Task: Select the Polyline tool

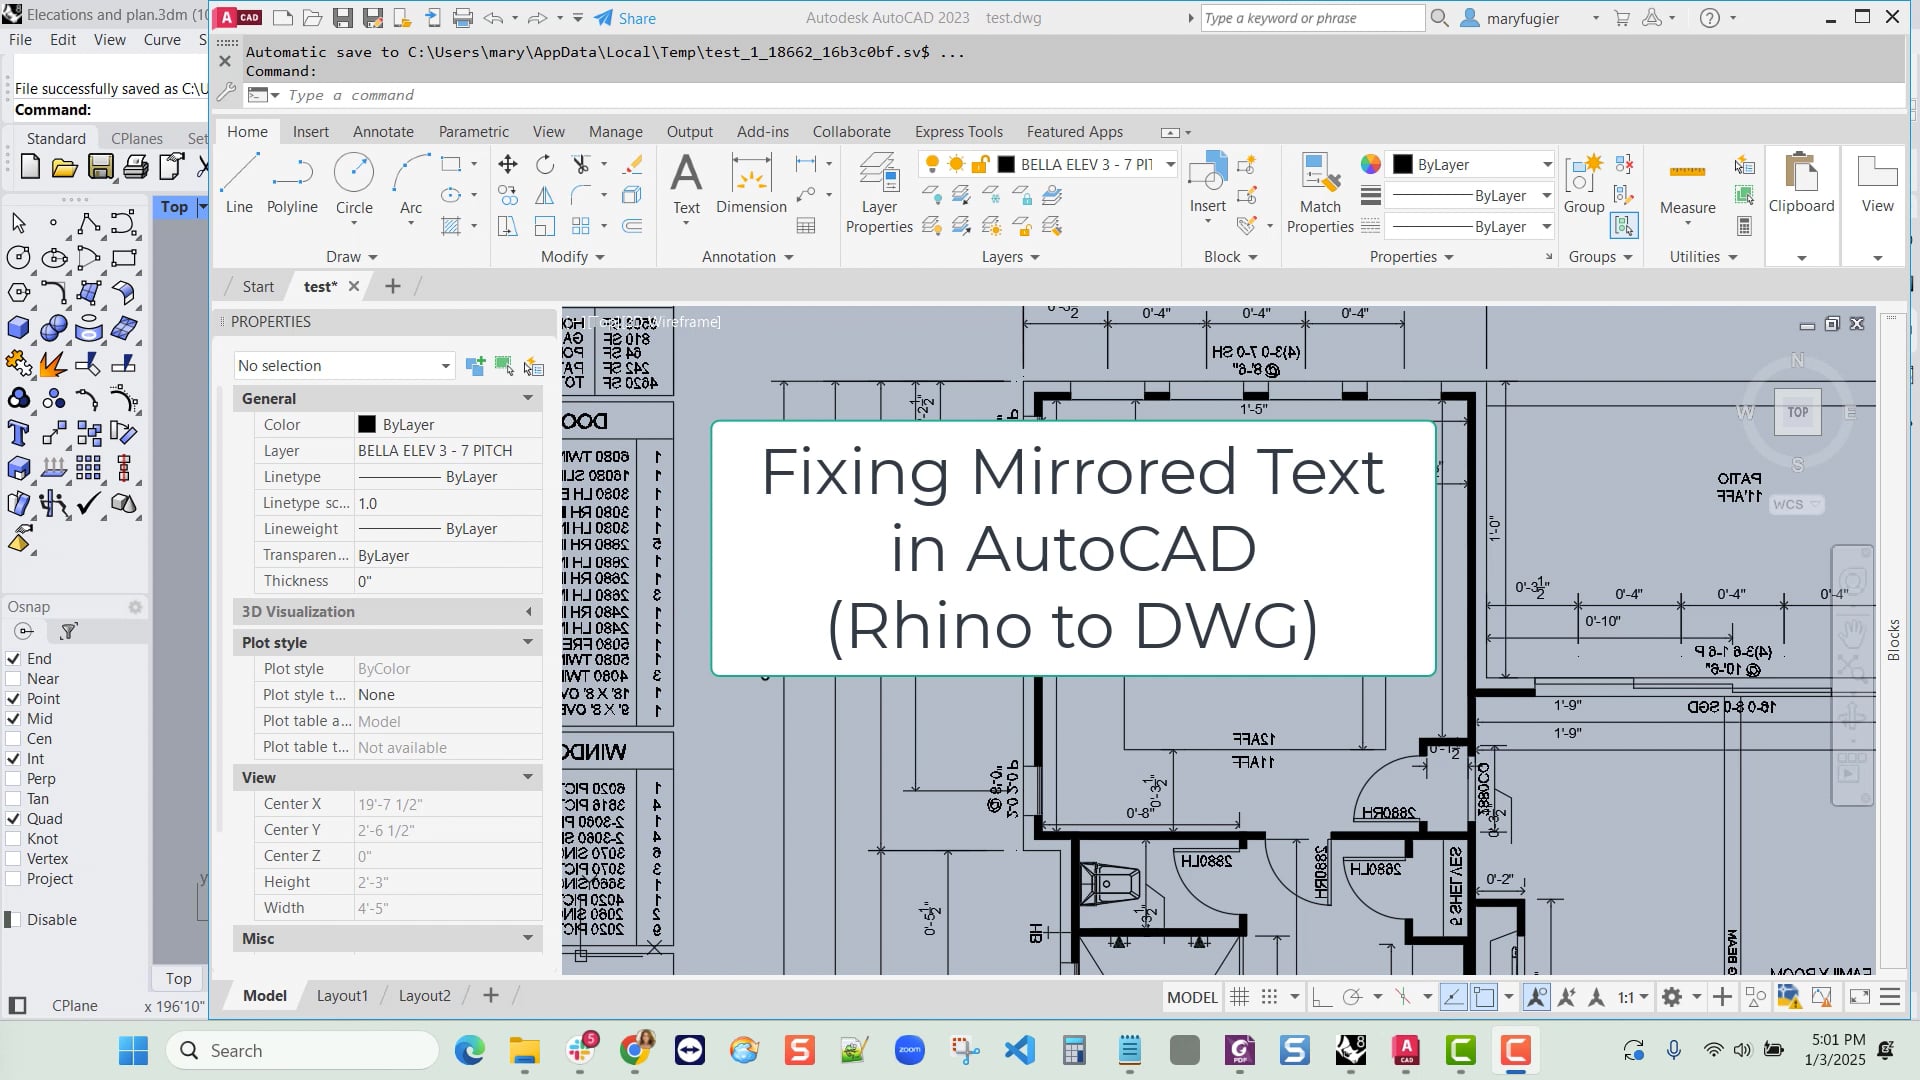Action: coord(292,184)
